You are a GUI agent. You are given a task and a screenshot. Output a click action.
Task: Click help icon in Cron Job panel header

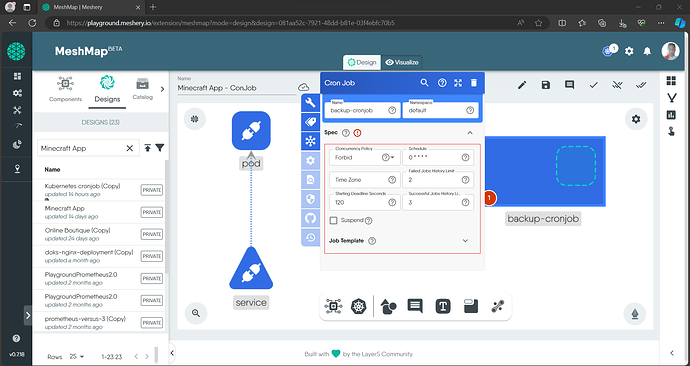tap(442, 83)
